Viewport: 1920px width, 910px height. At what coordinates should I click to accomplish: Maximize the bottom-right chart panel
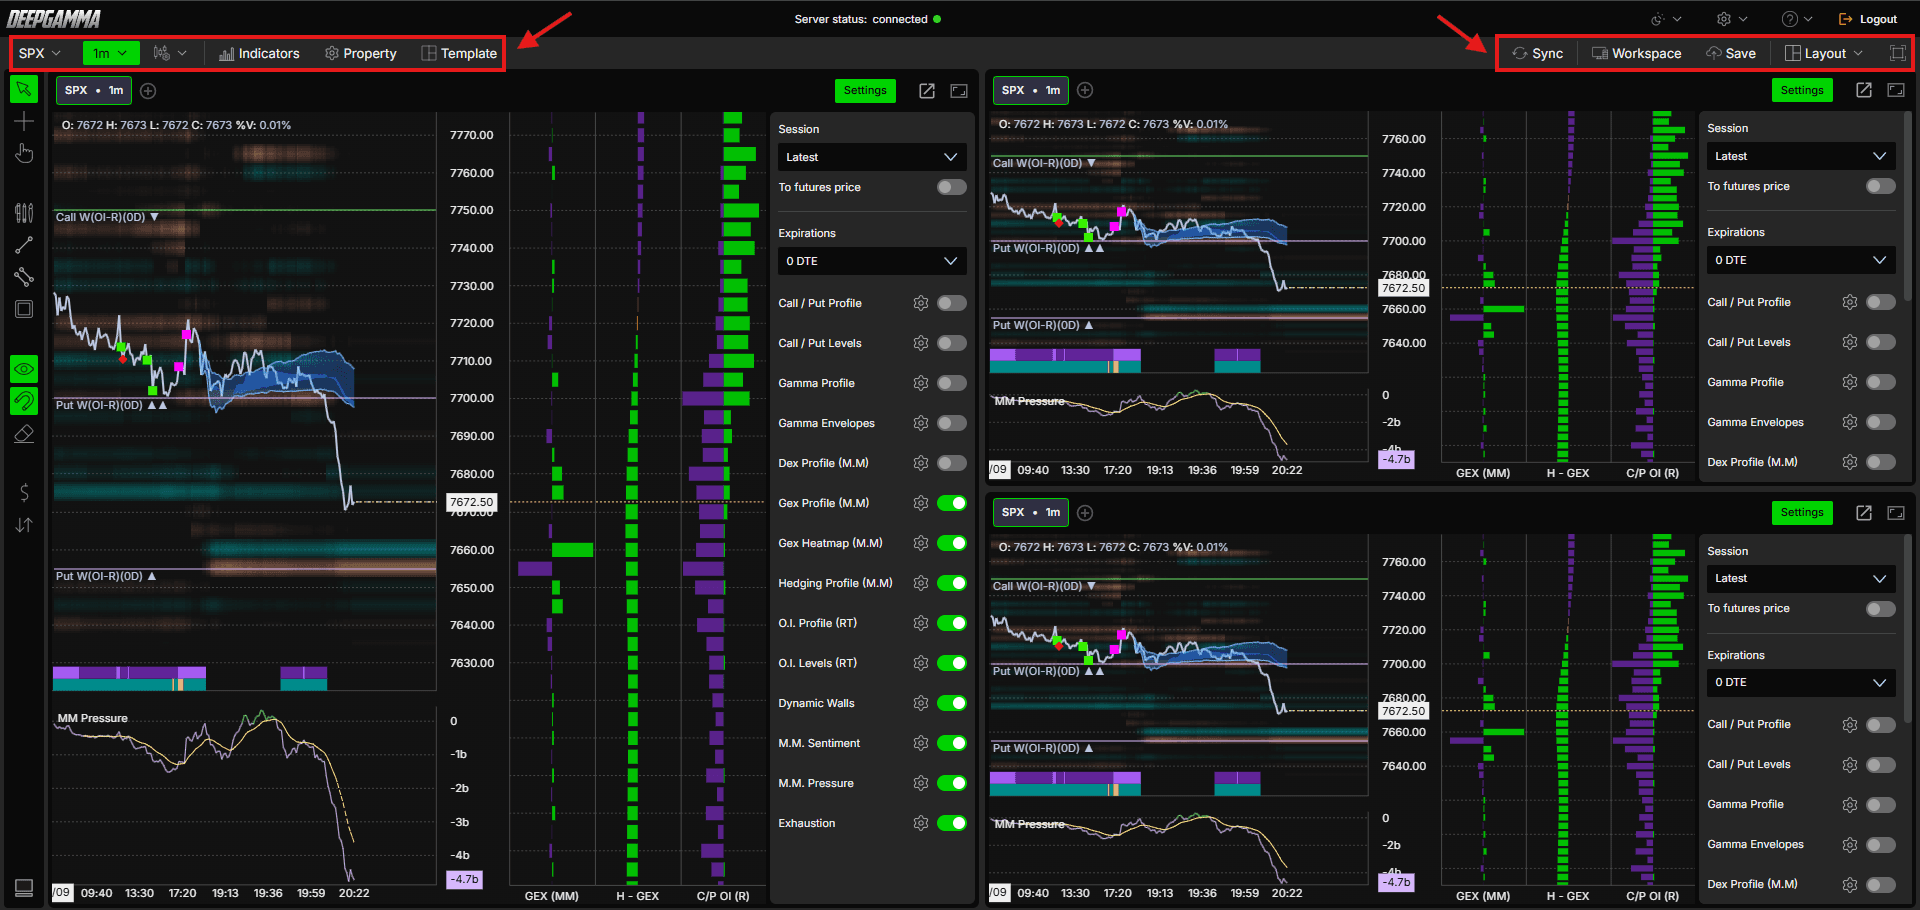tap(1896, 513)
